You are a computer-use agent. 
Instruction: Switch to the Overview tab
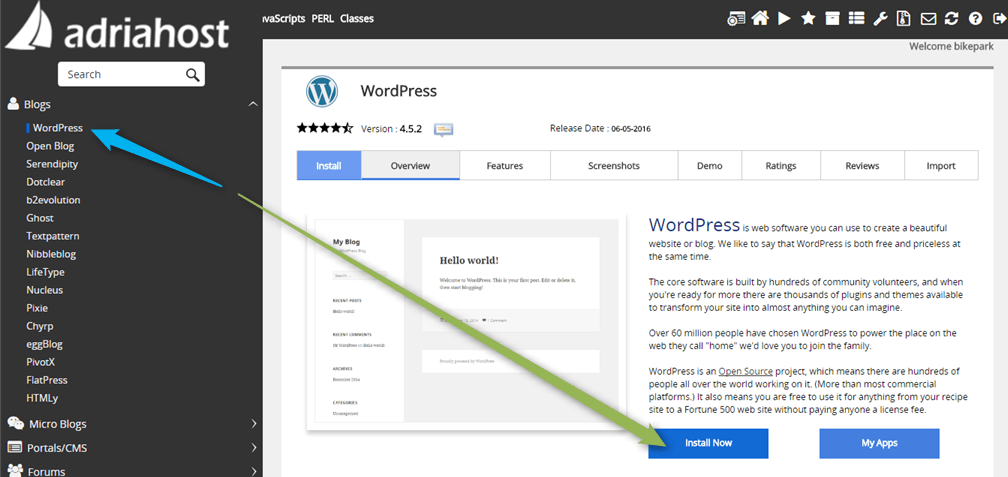tap(411, 165)
